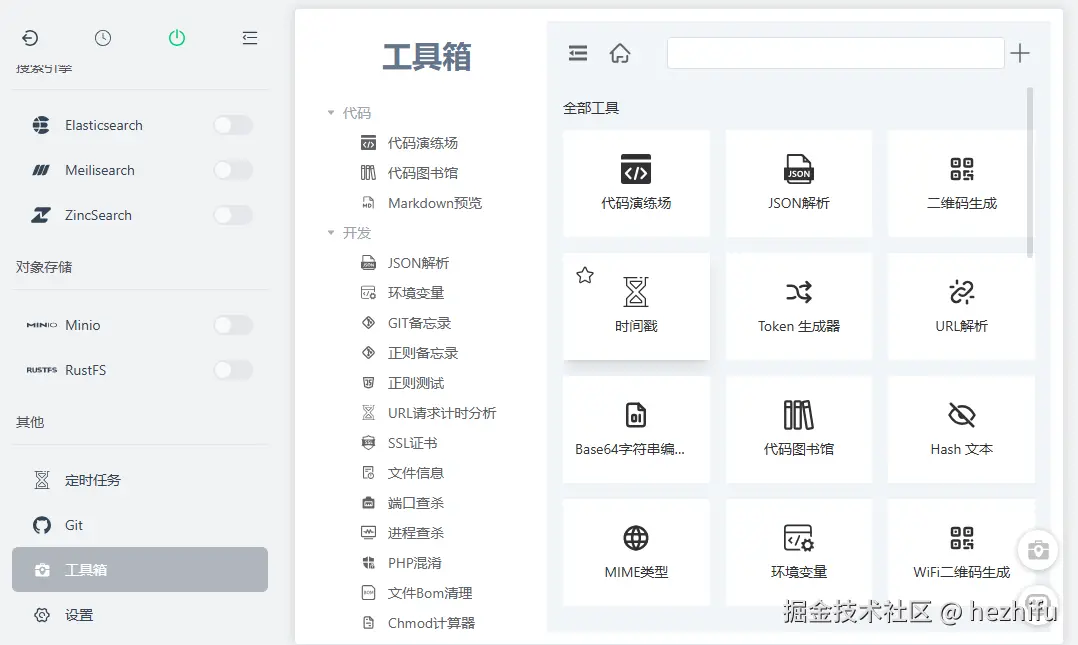Open the Token 生成器 tool card
This screenshot has width=1078, height=645.
click(x=798, y=306)
